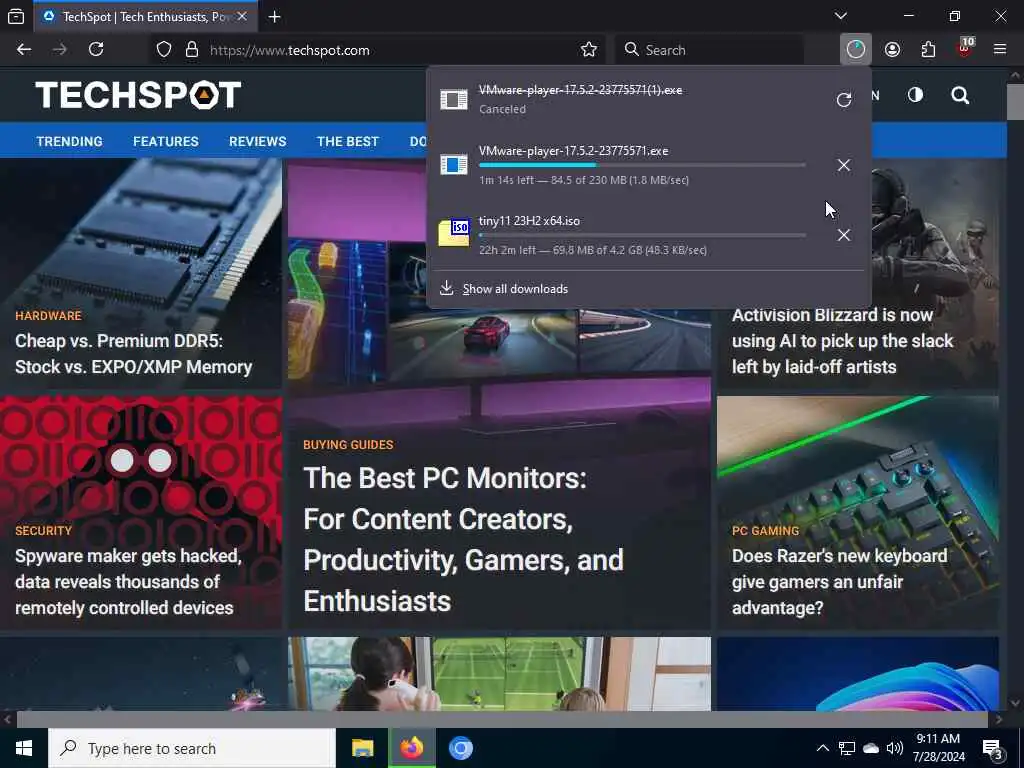Screen dimensions: 1024x768
Task: Click the padlock site security icon
Action: click(191, 50)
